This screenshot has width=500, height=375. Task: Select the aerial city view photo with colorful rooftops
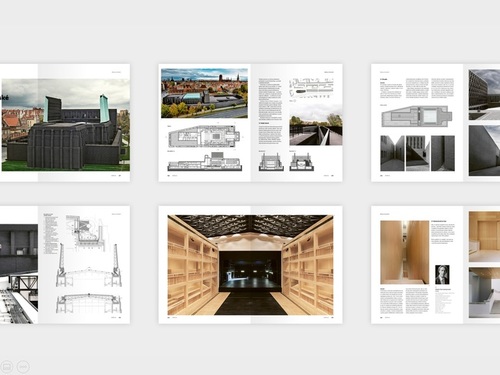point(204,93)
